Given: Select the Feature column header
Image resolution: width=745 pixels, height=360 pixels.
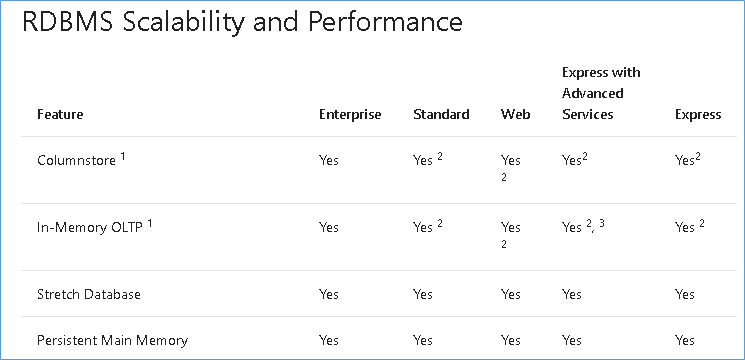Looking at the screenshot, I should (60, 114).
